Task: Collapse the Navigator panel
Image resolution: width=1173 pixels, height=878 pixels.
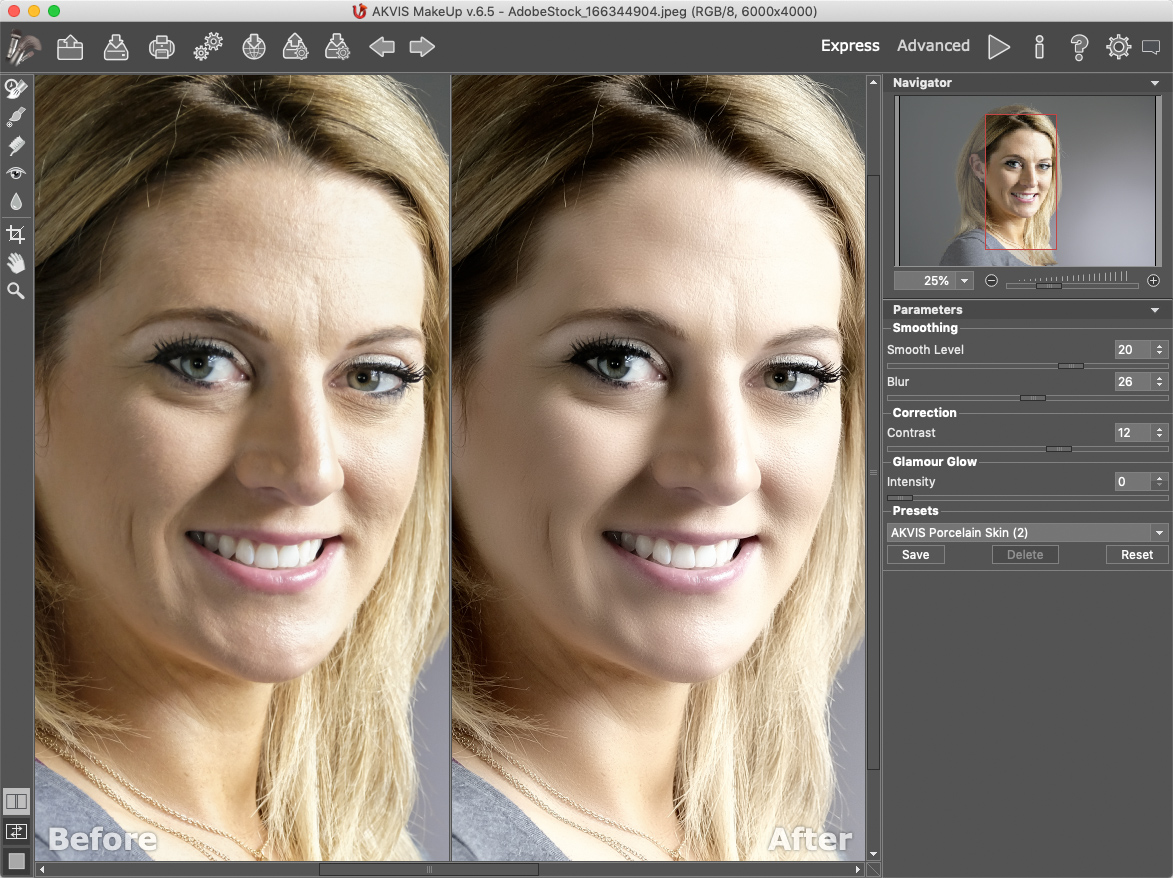Action: (1155, 83)
